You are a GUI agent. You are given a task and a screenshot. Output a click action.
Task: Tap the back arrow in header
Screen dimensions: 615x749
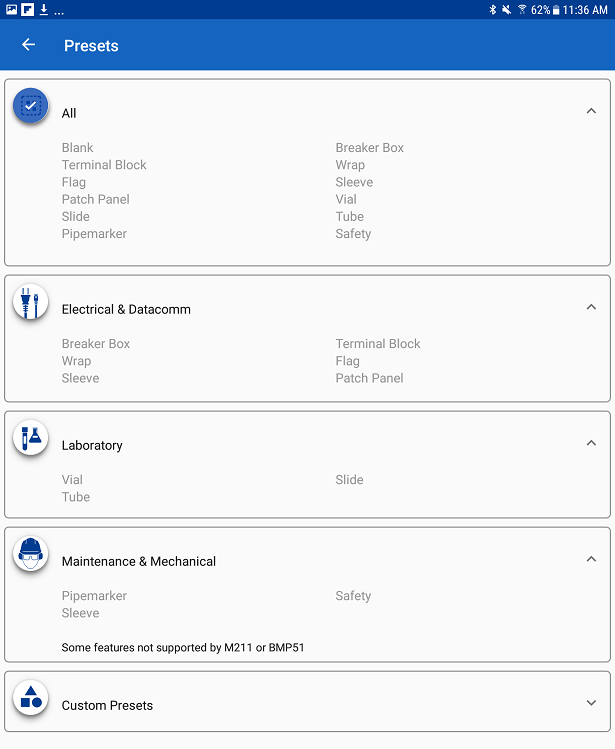[28, 45]
